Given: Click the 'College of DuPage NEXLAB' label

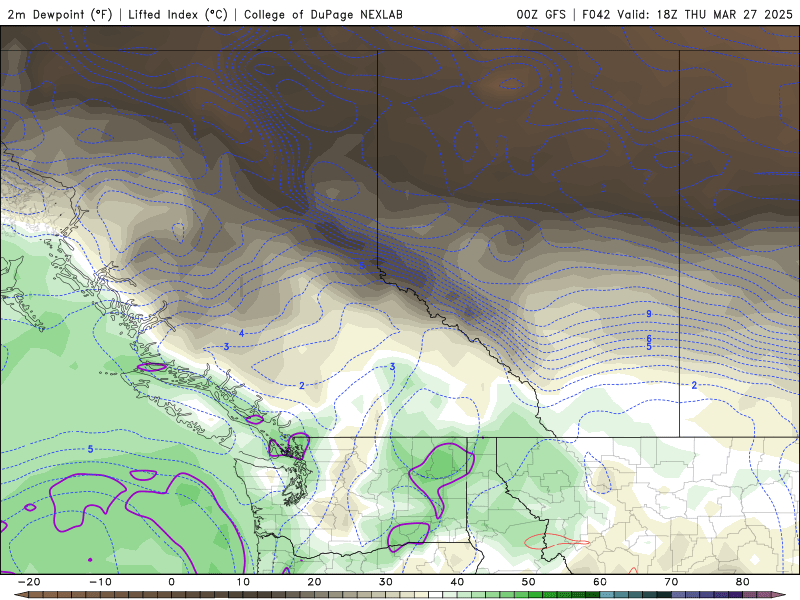Looking at the screenshot, I should coord(323,14).
